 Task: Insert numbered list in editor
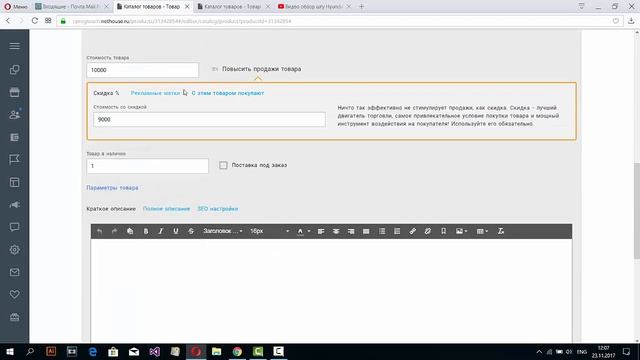click(397, 231)
